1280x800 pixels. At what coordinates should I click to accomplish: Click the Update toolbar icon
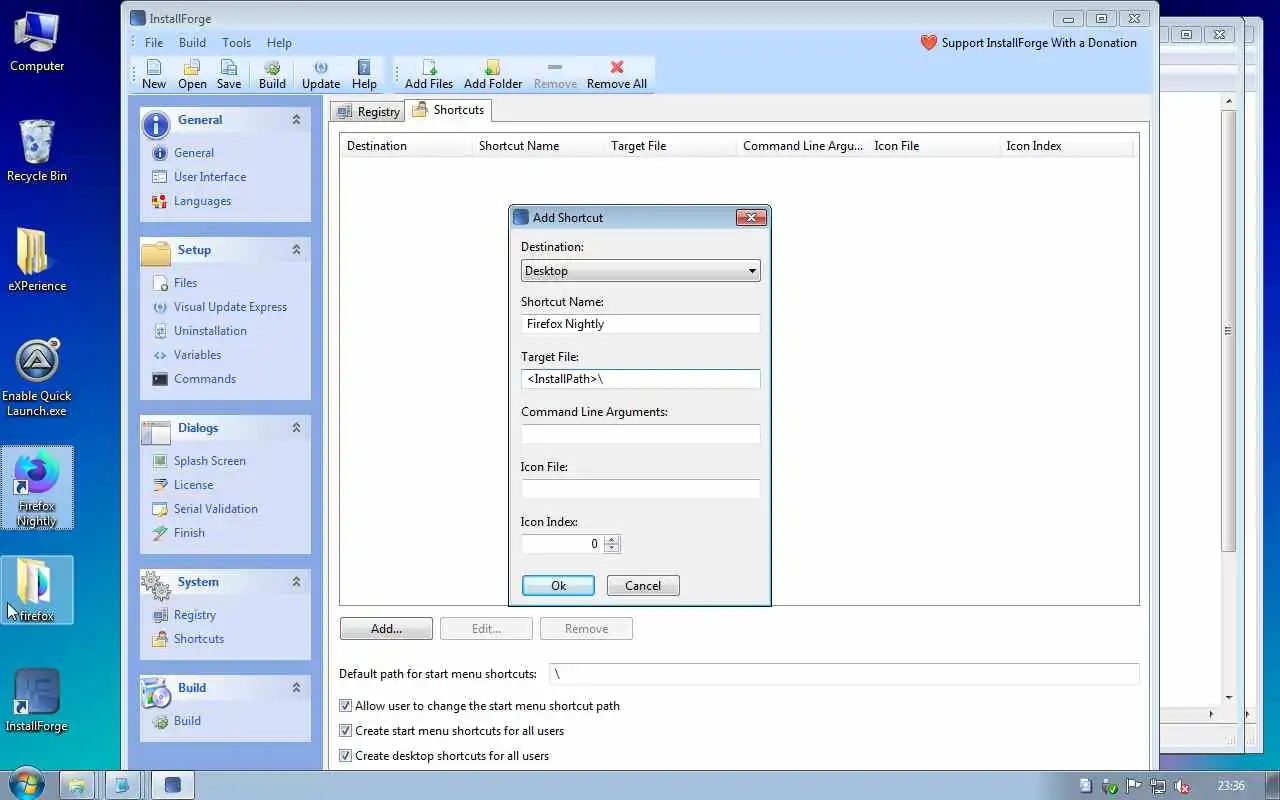tap(321, 74)
